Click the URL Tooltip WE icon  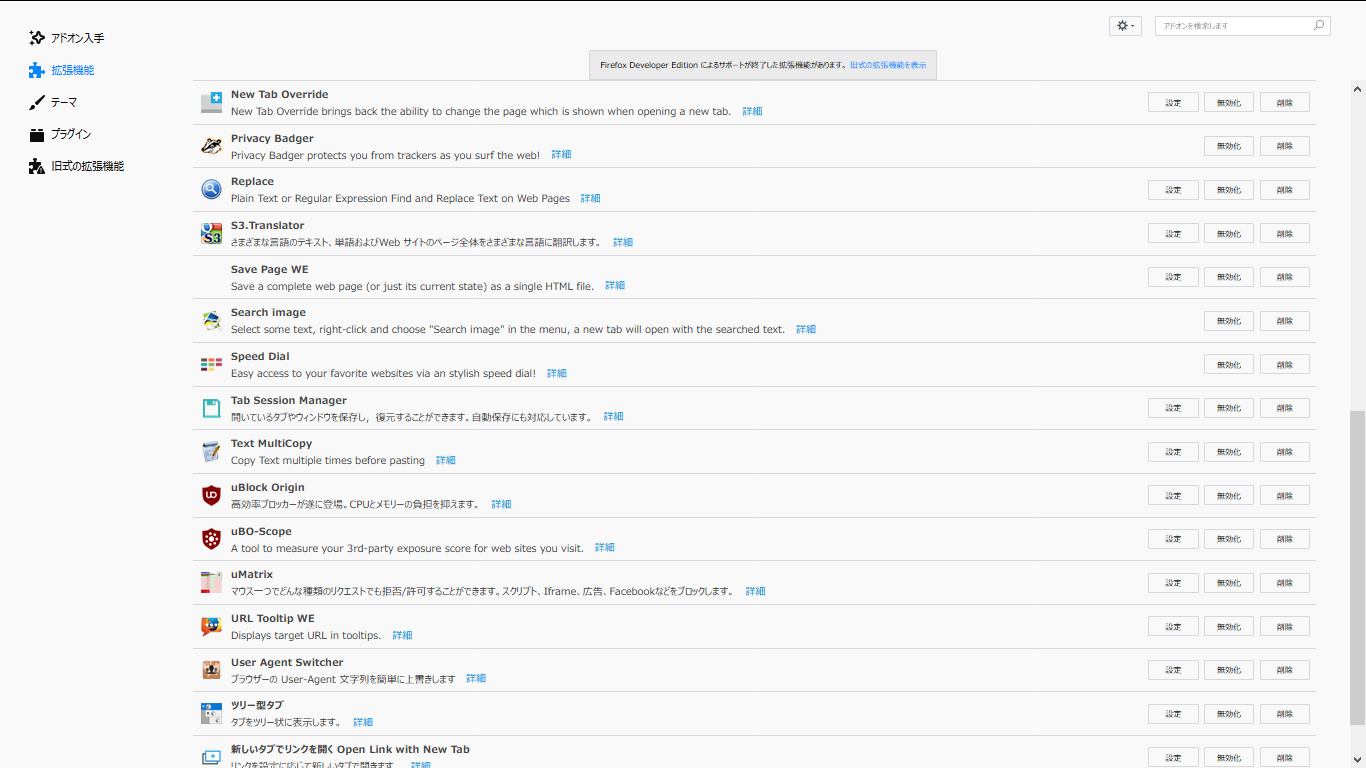tap(211, 626)
